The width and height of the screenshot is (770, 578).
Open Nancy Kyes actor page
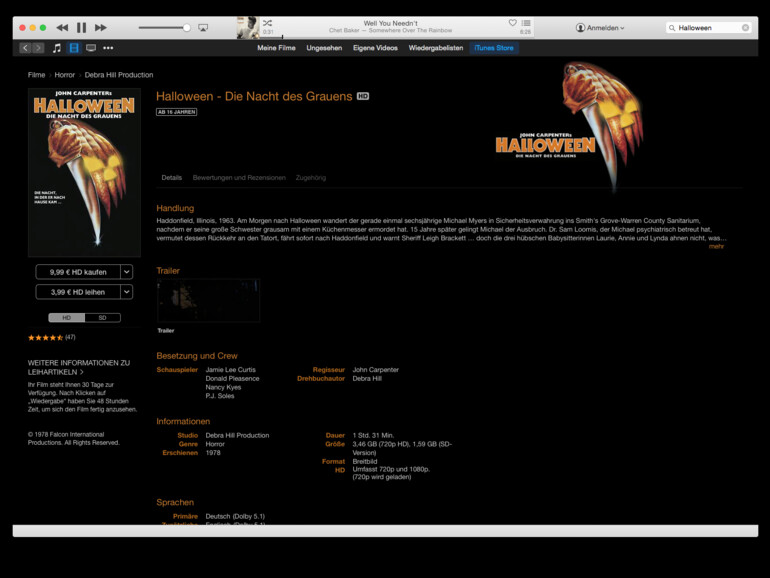pyautogui.click(x=223, y=387)
